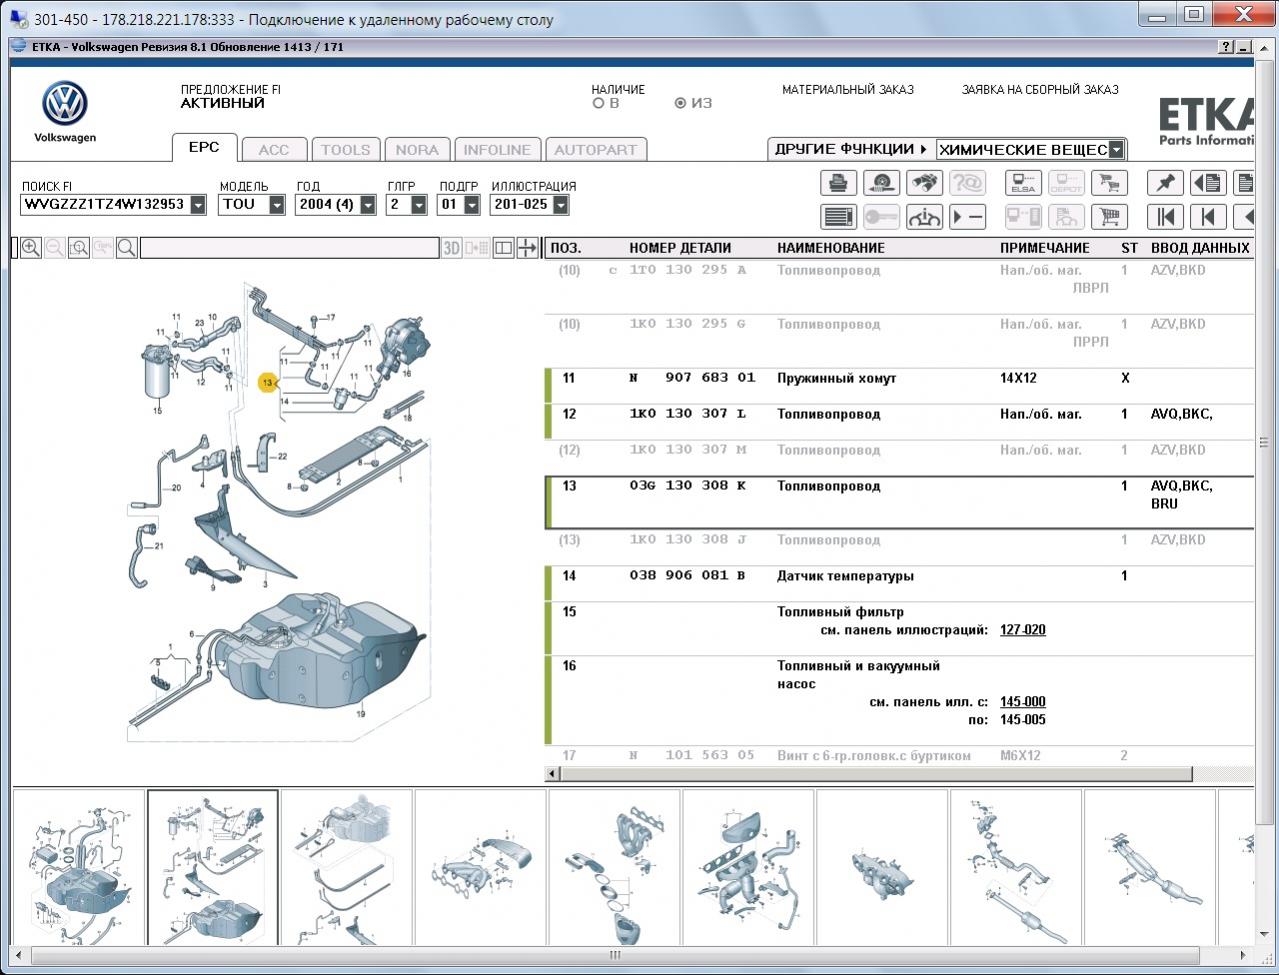Viewport: 1279px width, 975px height.
Task: Open the wheel and tire function icon
Action: pos(881,183)
